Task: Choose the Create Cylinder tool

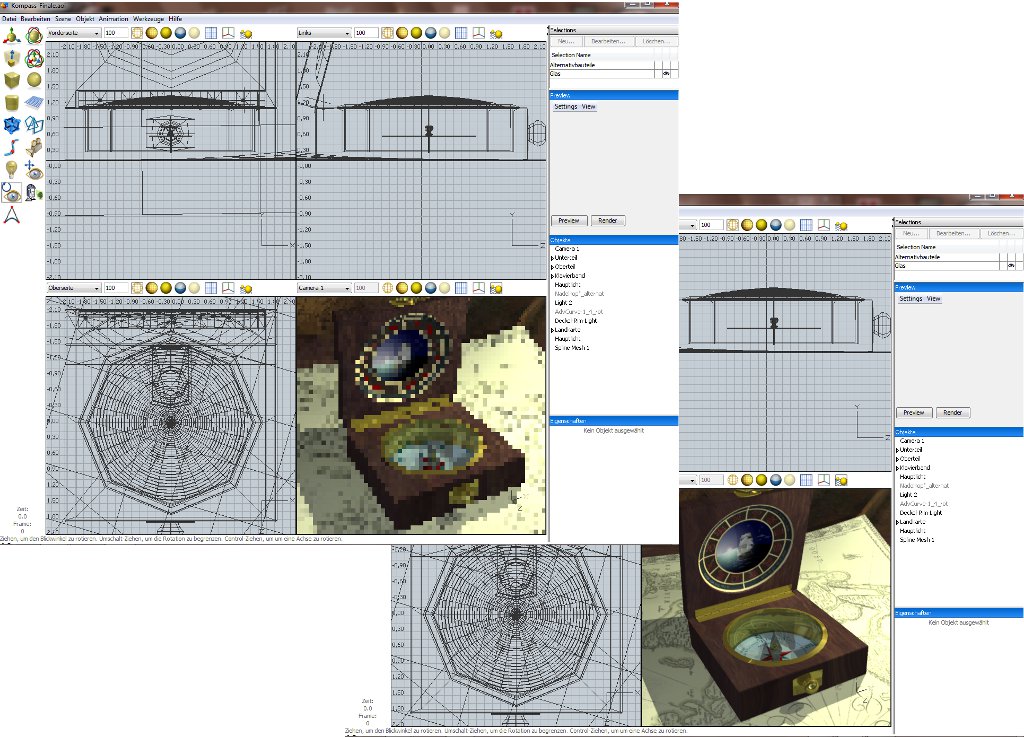Action: tap(12, 102)
